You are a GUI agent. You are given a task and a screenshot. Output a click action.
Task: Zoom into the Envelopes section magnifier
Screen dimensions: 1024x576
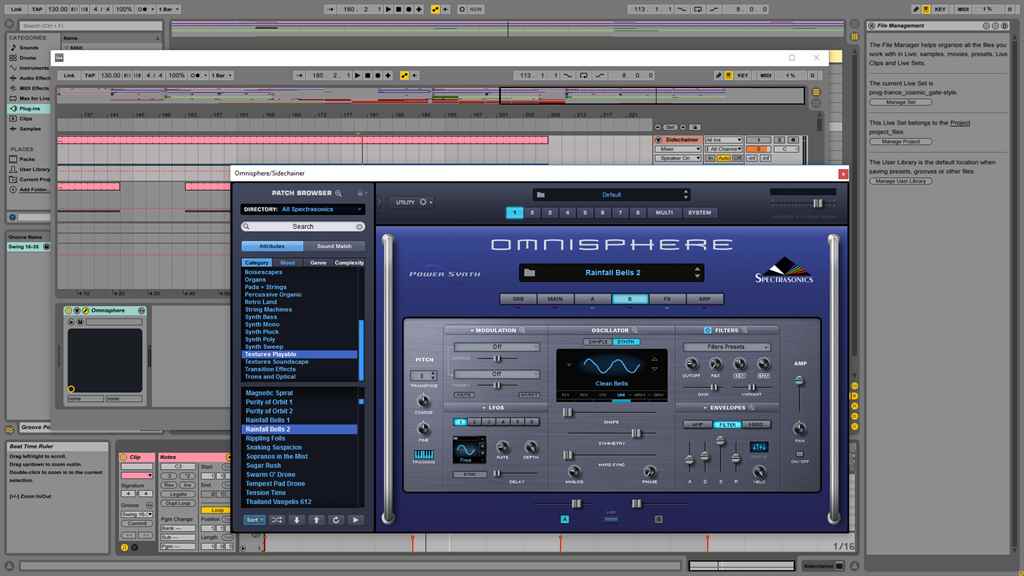coord(752,408)
